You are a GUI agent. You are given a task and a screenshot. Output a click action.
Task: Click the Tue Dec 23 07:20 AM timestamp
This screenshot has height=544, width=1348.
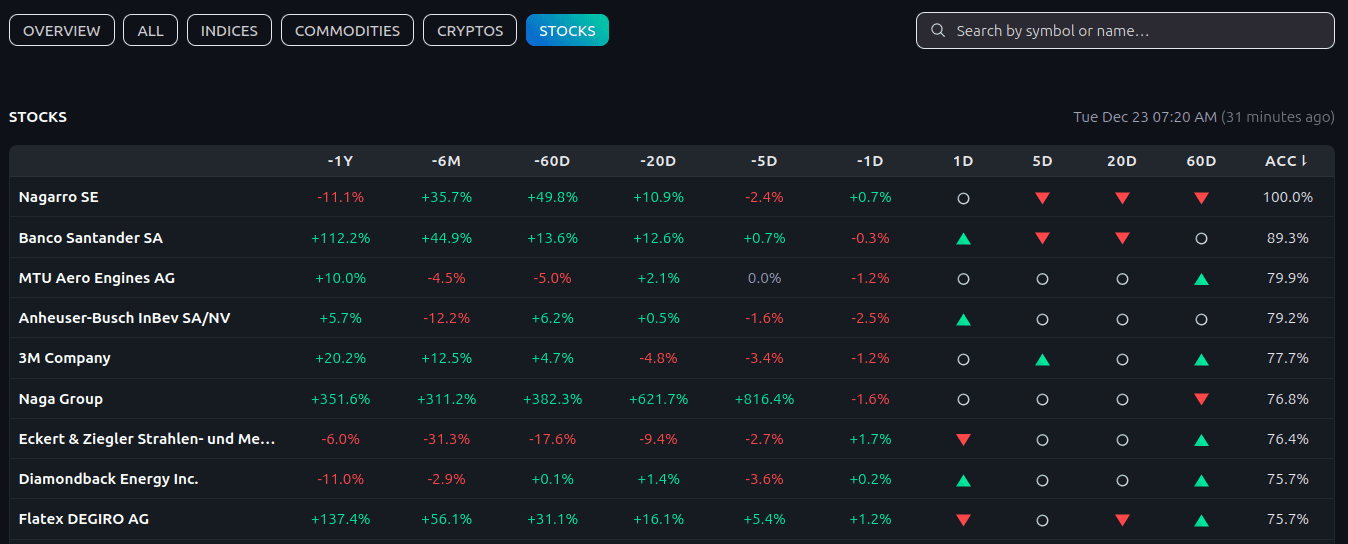1145,117
